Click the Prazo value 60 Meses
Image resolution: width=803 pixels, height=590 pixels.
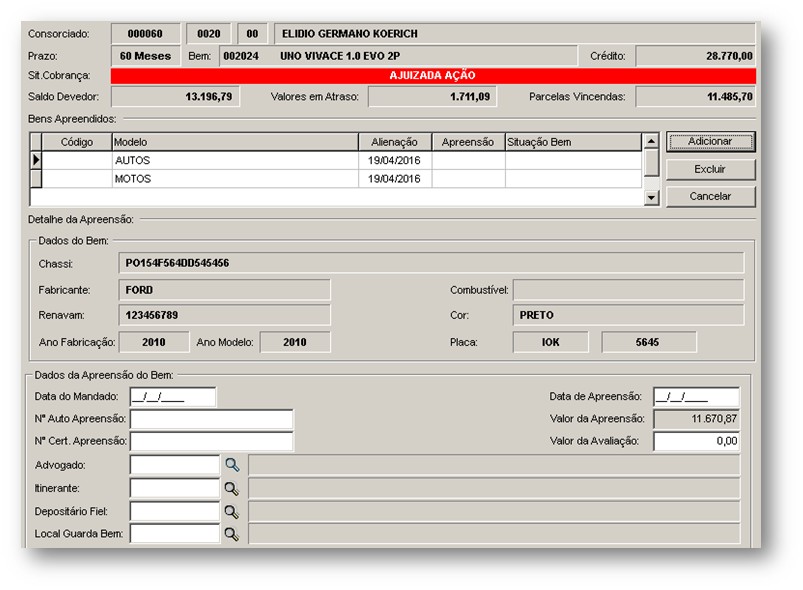click(x=145, y=56)
